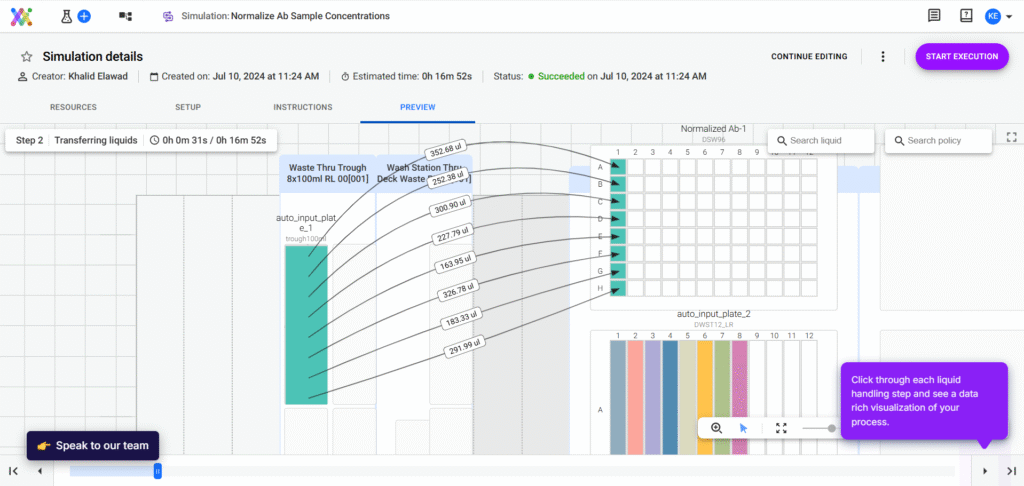
Task: Click the Synthace logo home icon
Action: (x=21, y=16)
